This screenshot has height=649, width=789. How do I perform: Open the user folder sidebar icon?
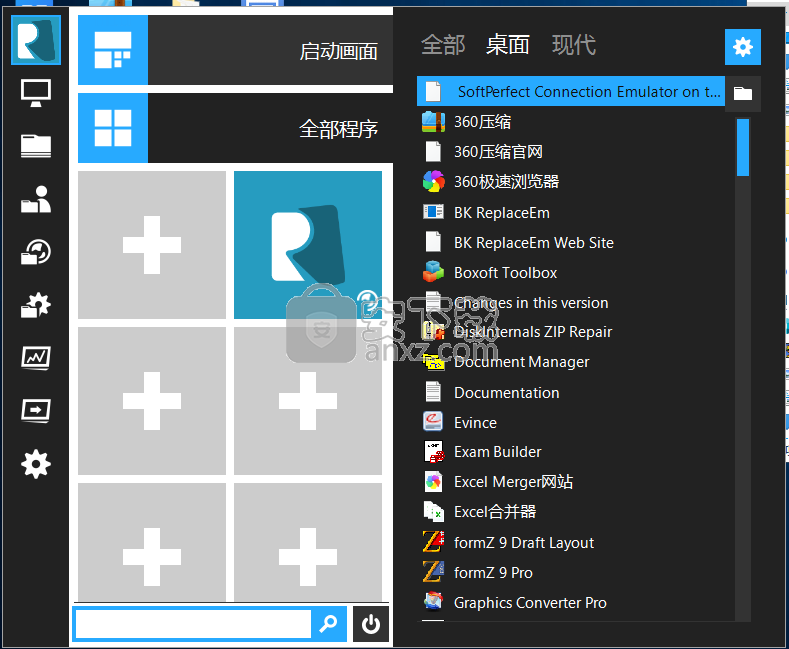(x=36, y=199)
